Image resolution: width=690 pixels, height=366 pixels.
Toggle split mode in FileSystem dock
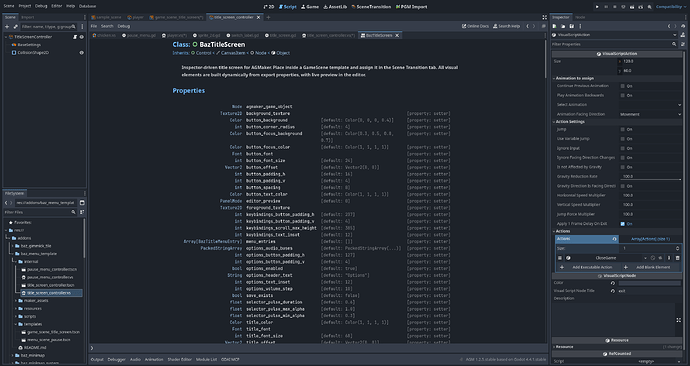click(82, 203)
